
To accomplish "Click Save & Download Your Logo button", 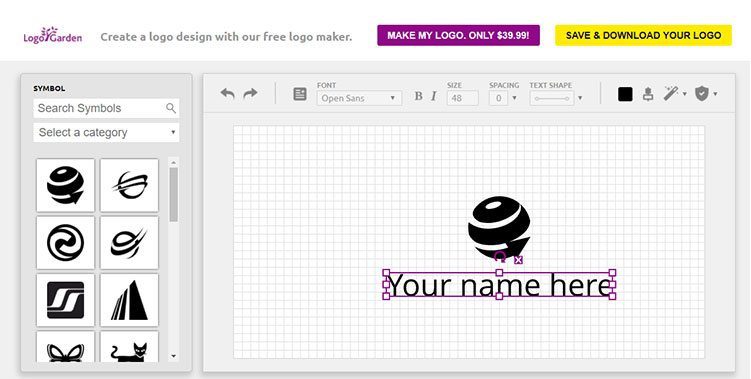I will (643, 35).
